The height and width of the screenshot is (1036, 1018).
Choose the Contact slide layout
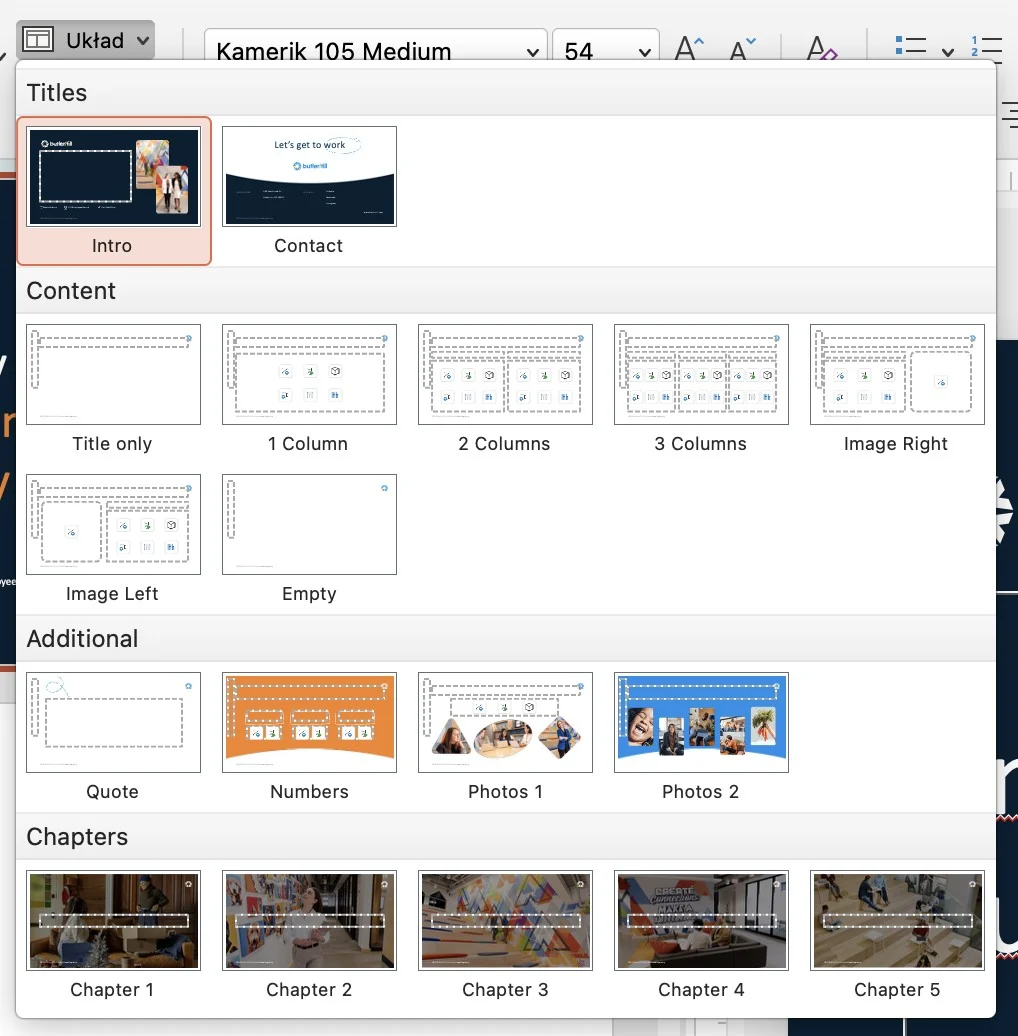(x=309, y=177)
